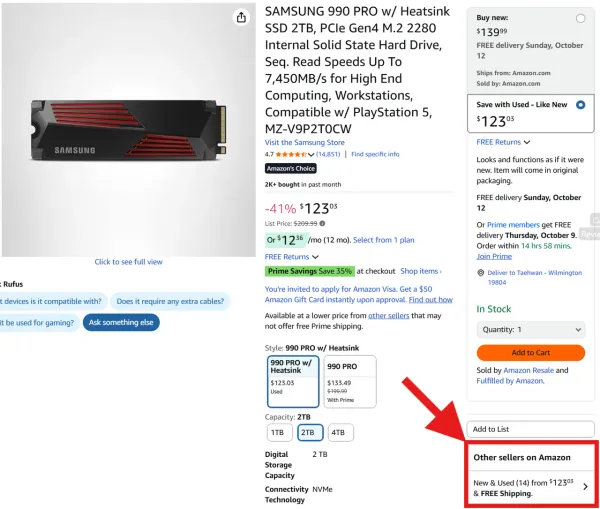Image resolution: width=600 pixels, height=509 pixels.
Task: Open the Visit the Samsung Store link
Action: pyautogui.click(x=307, y=142)
